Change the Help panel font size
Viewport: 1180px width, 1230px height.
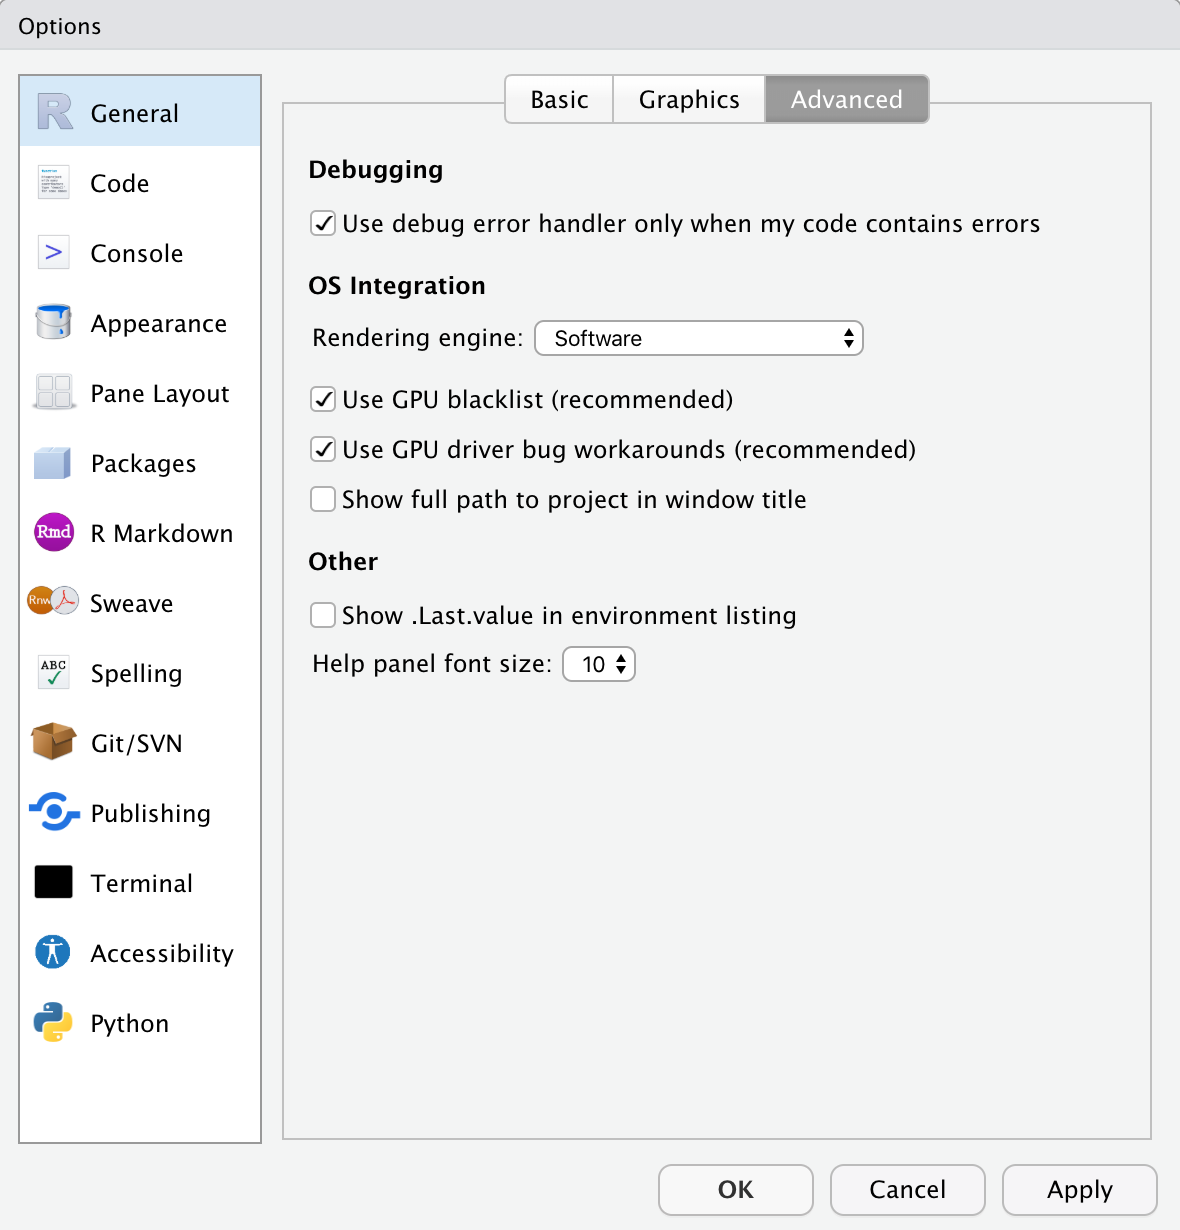click(598, 663)
